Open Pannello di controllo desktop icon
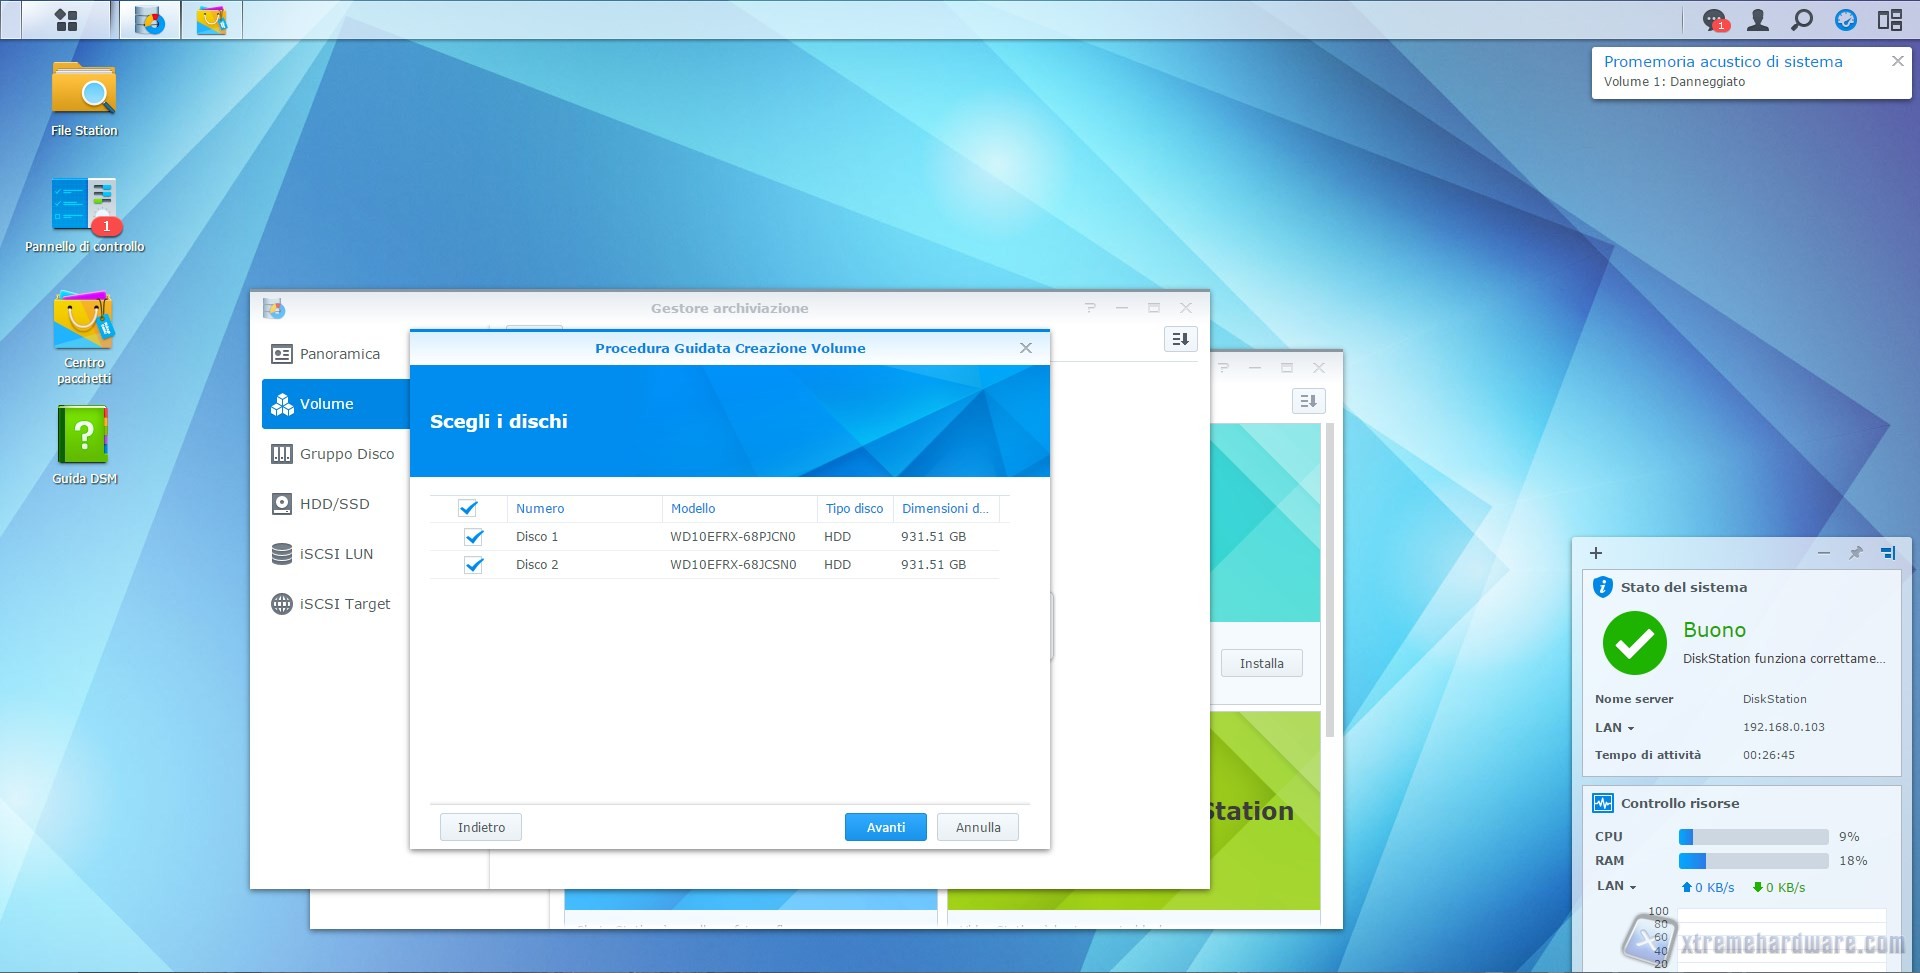Viewport: 1920px width, 973px height. click(84, 206)
